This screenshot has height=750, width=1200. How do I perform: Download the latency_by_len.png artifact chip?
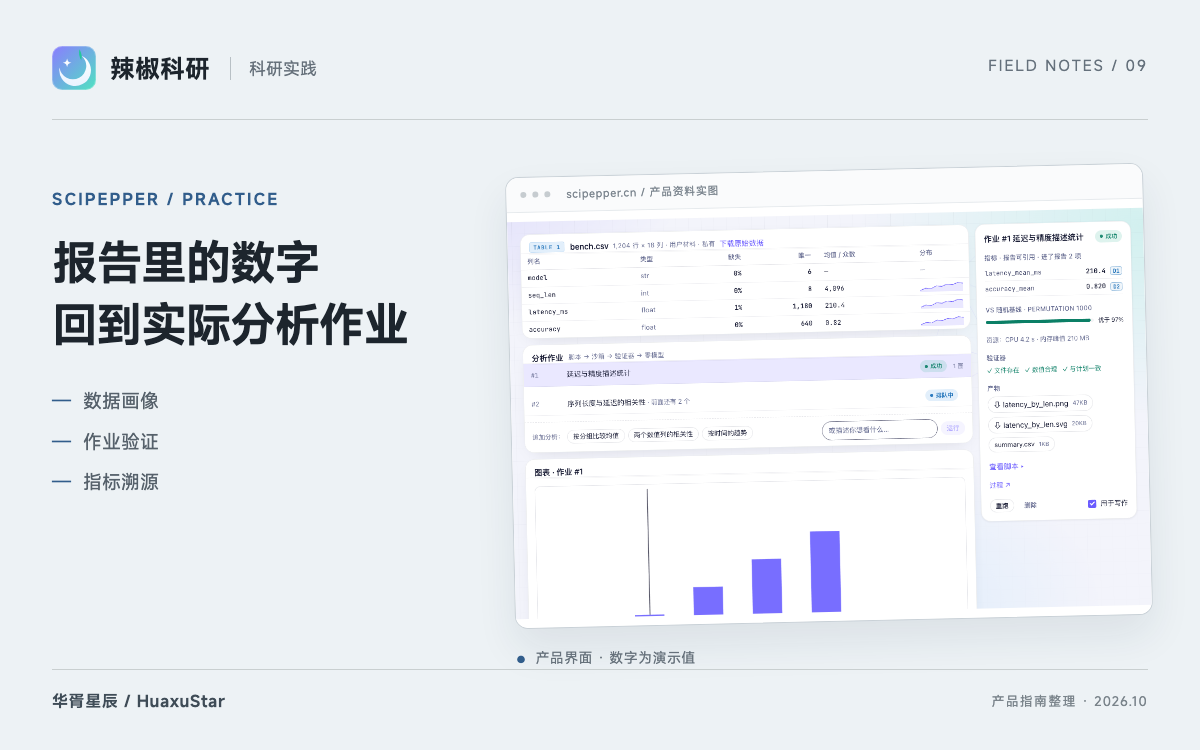point(1039,403)
